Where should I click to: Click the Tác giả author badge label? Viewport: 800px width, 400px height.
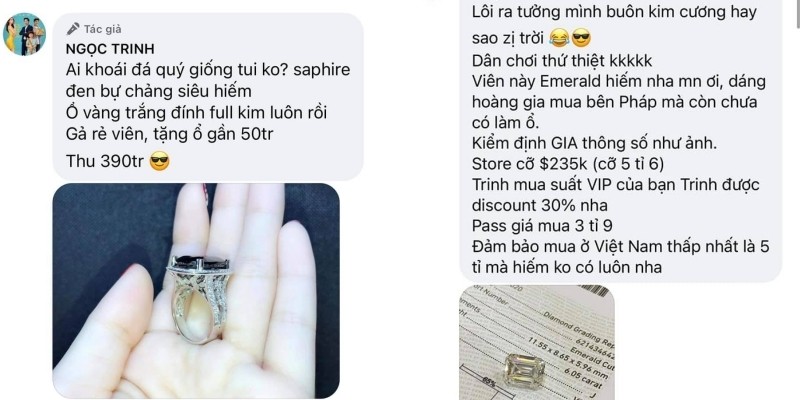103,29
